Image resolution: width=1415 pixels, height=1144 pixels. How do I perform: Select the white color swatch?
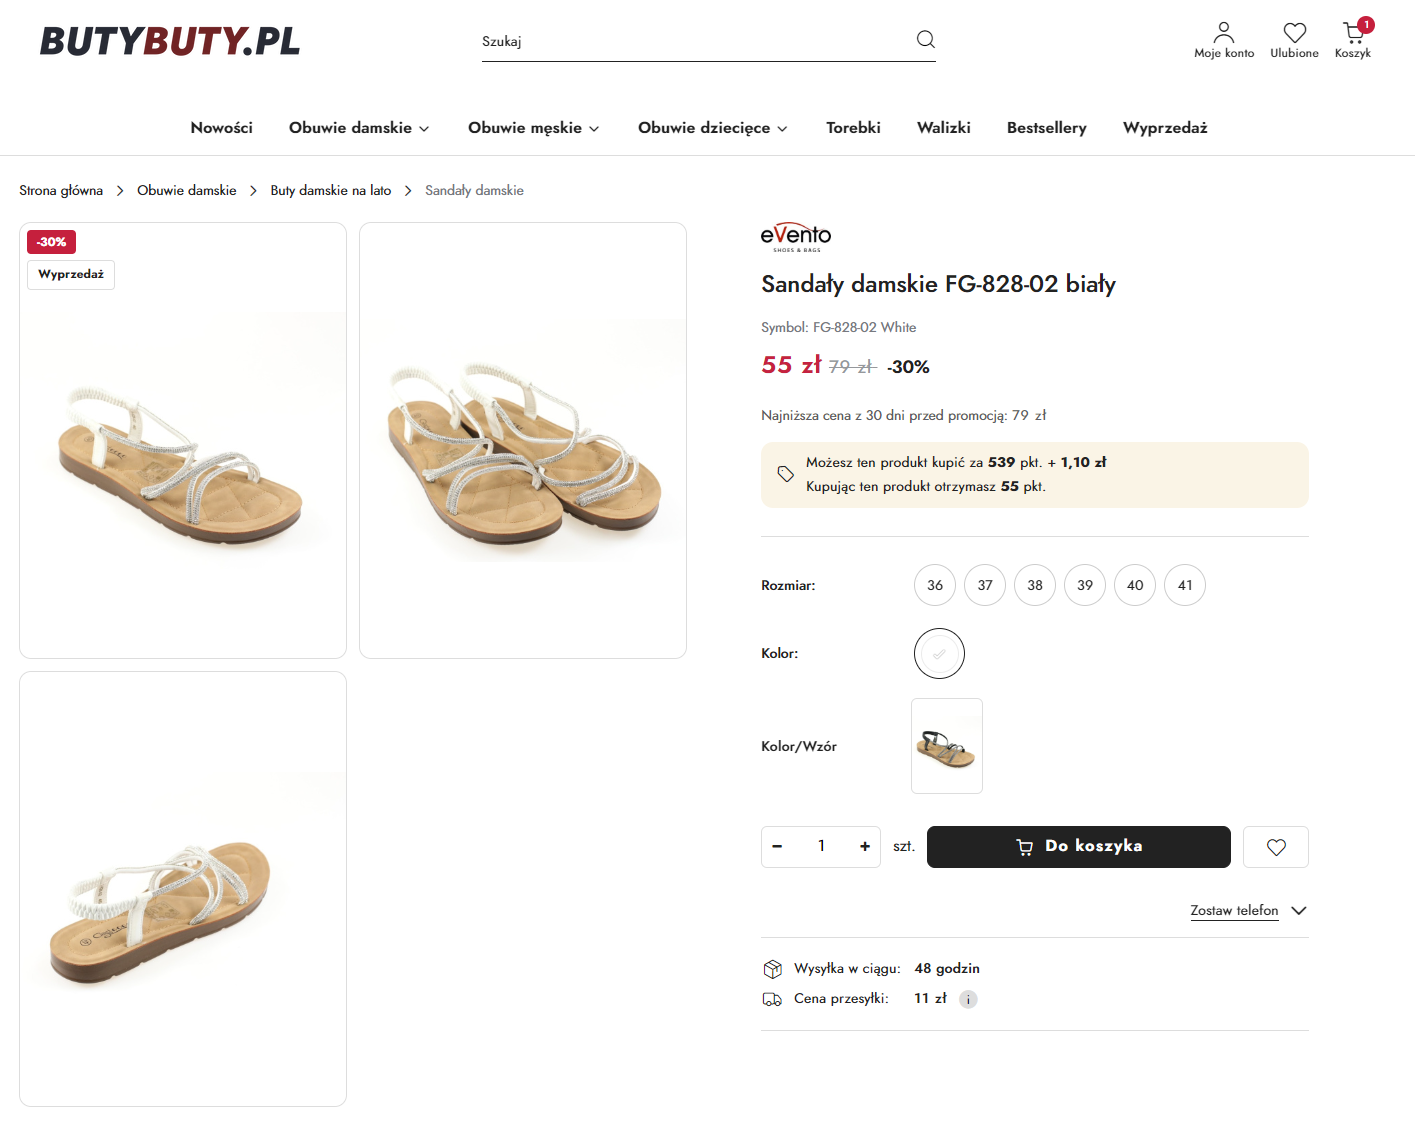click(938, 654)
